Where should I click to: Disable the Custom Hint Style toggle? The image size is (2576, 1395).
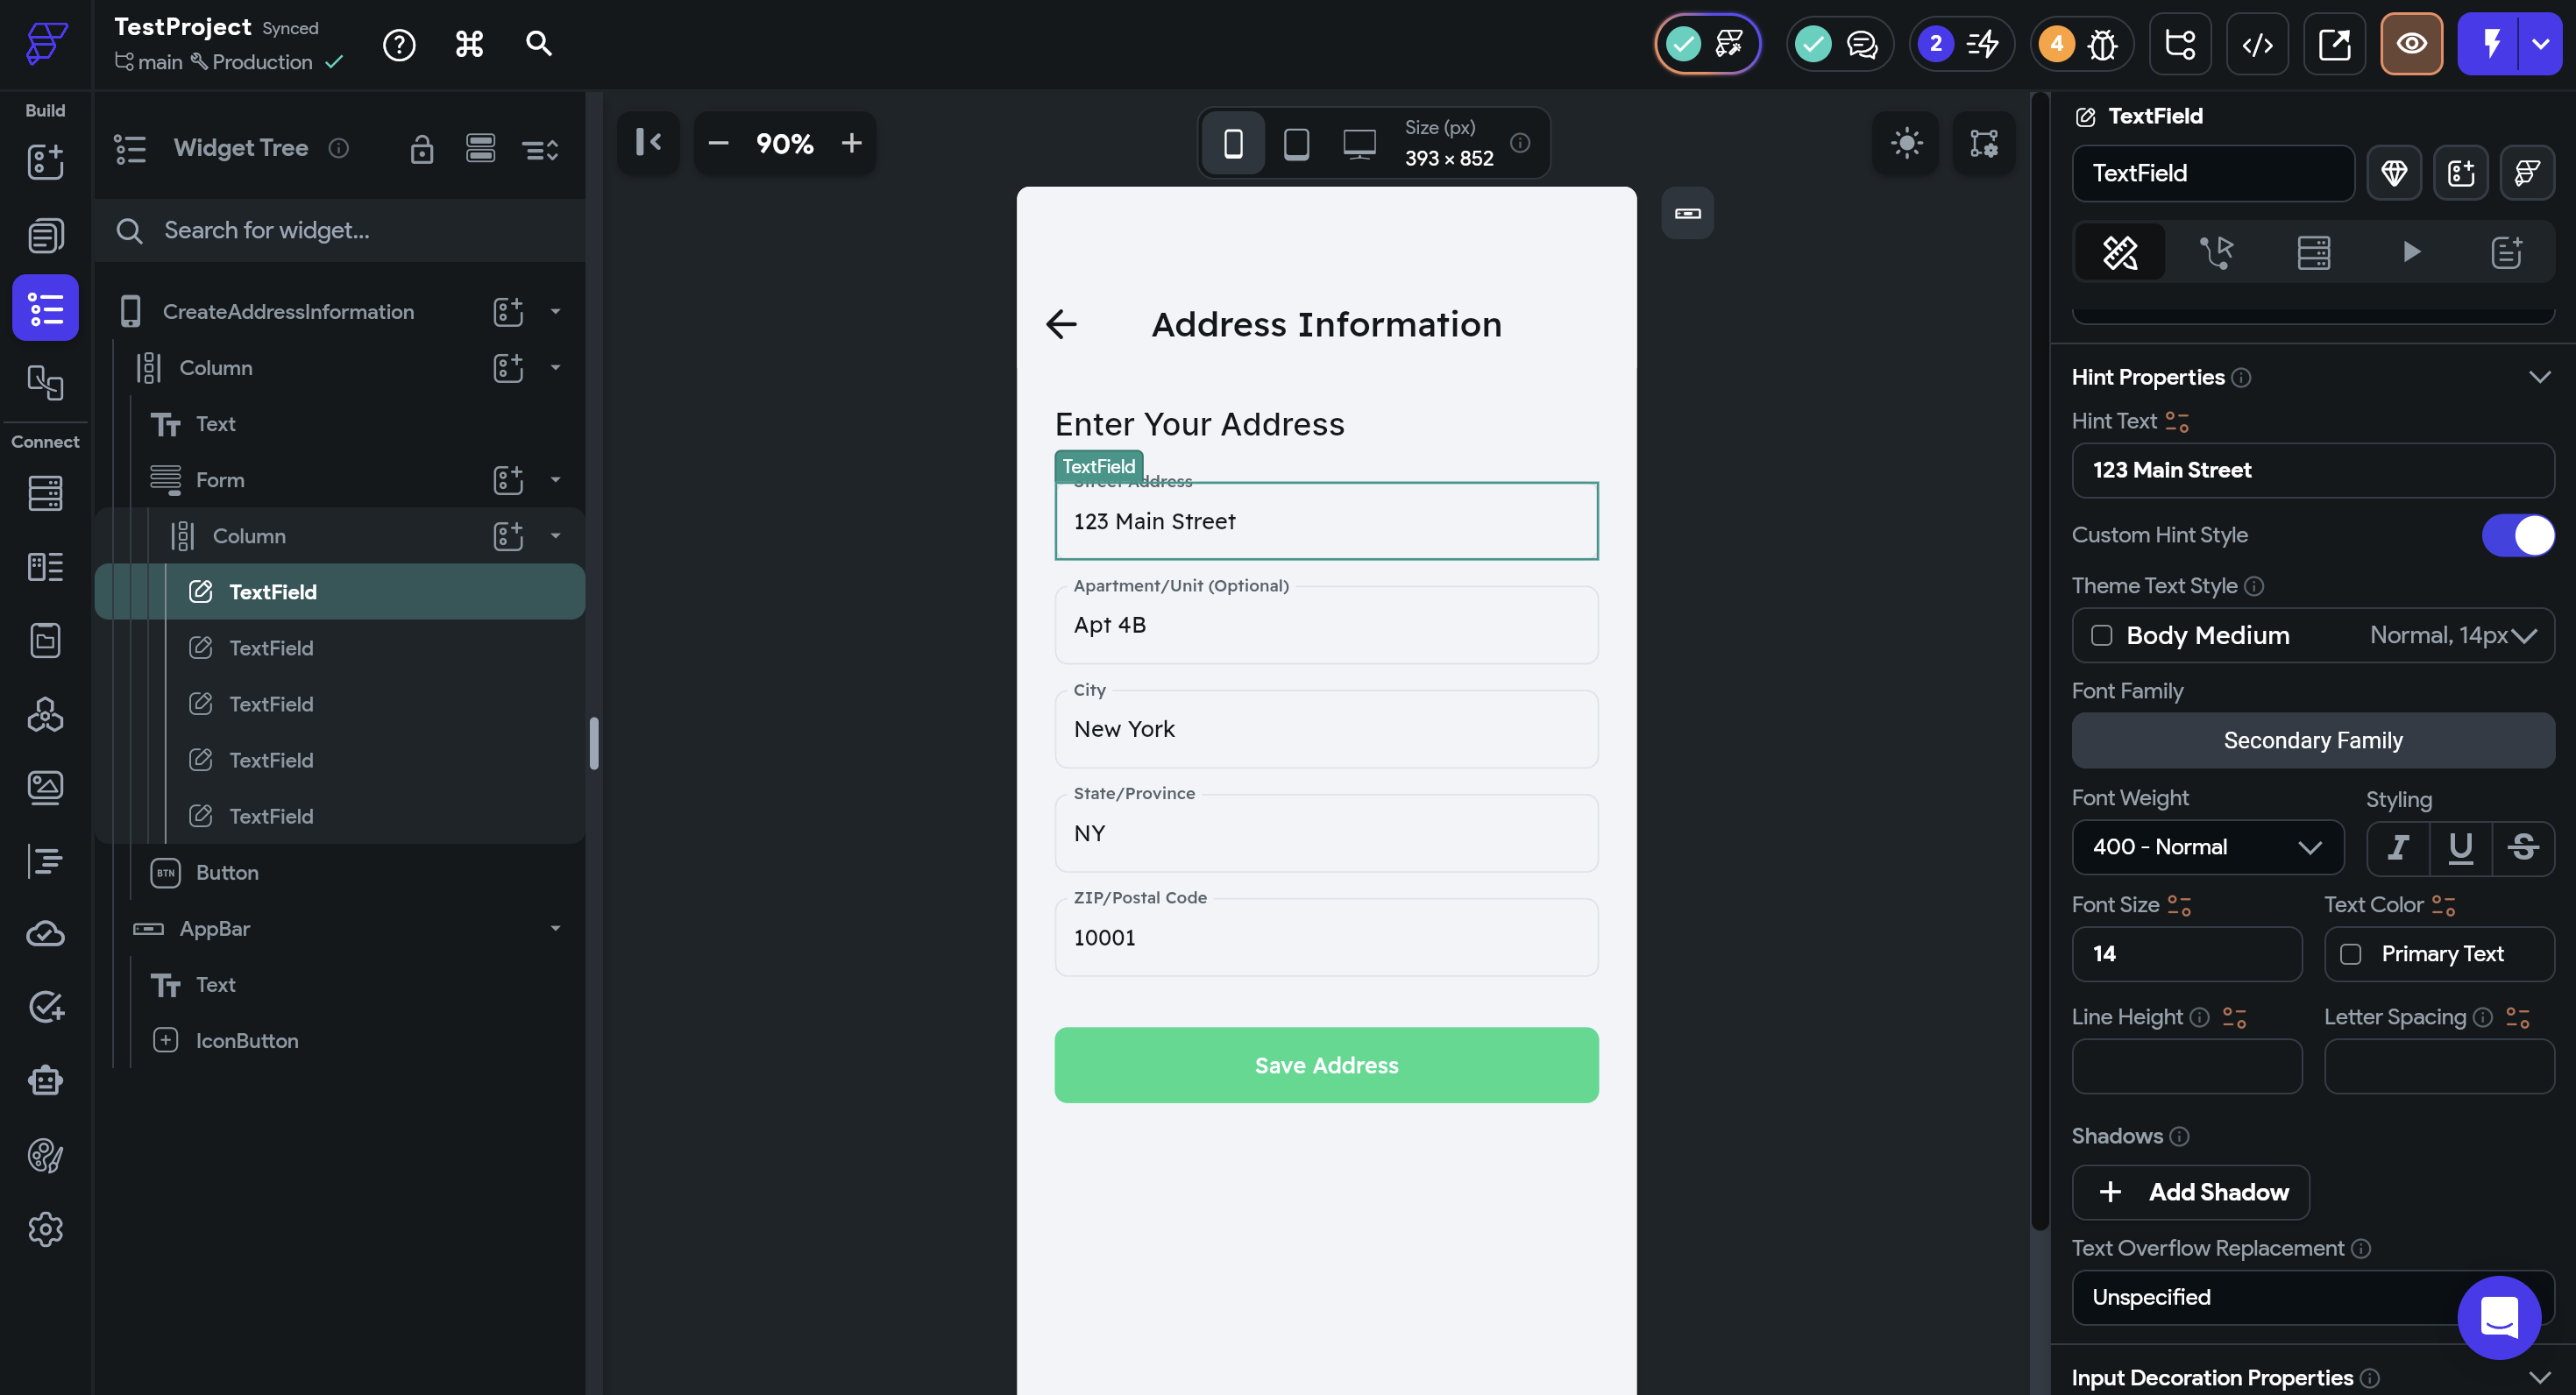point(2517,535)
